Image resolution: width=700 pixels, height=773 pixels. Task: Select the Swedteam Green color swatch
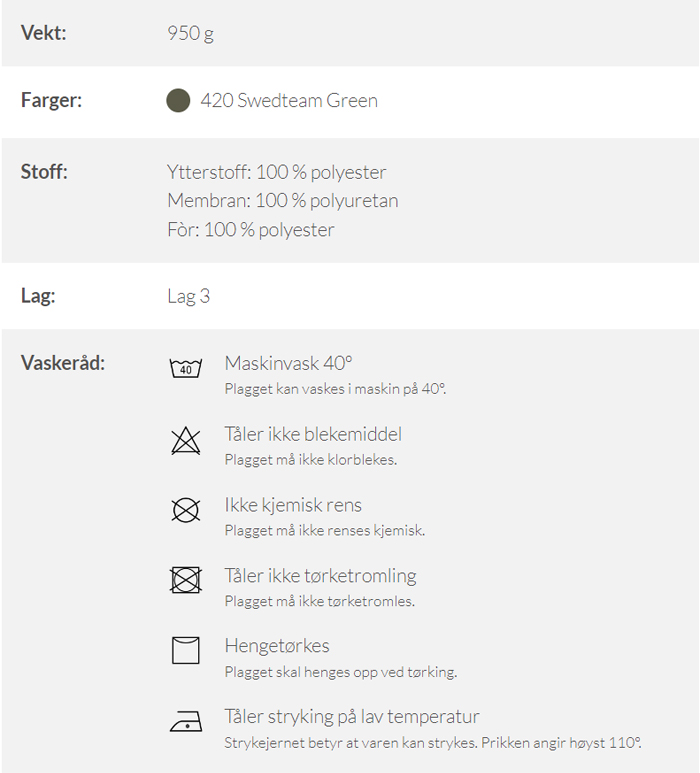(178, 101)
